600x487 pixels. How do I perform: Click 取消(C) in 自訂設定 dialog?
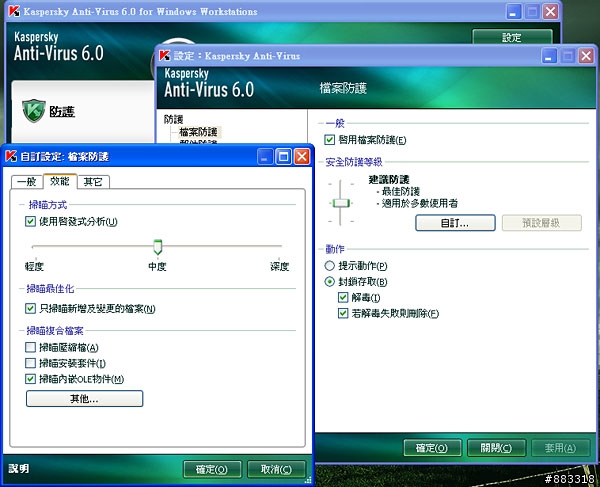pyautogui.click(x=276, y=469)
